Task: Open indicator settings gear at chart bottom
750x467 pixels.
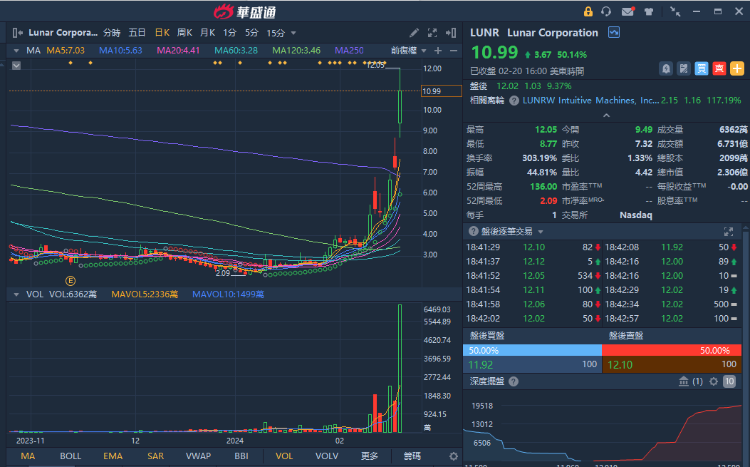Action: [453, 456]
